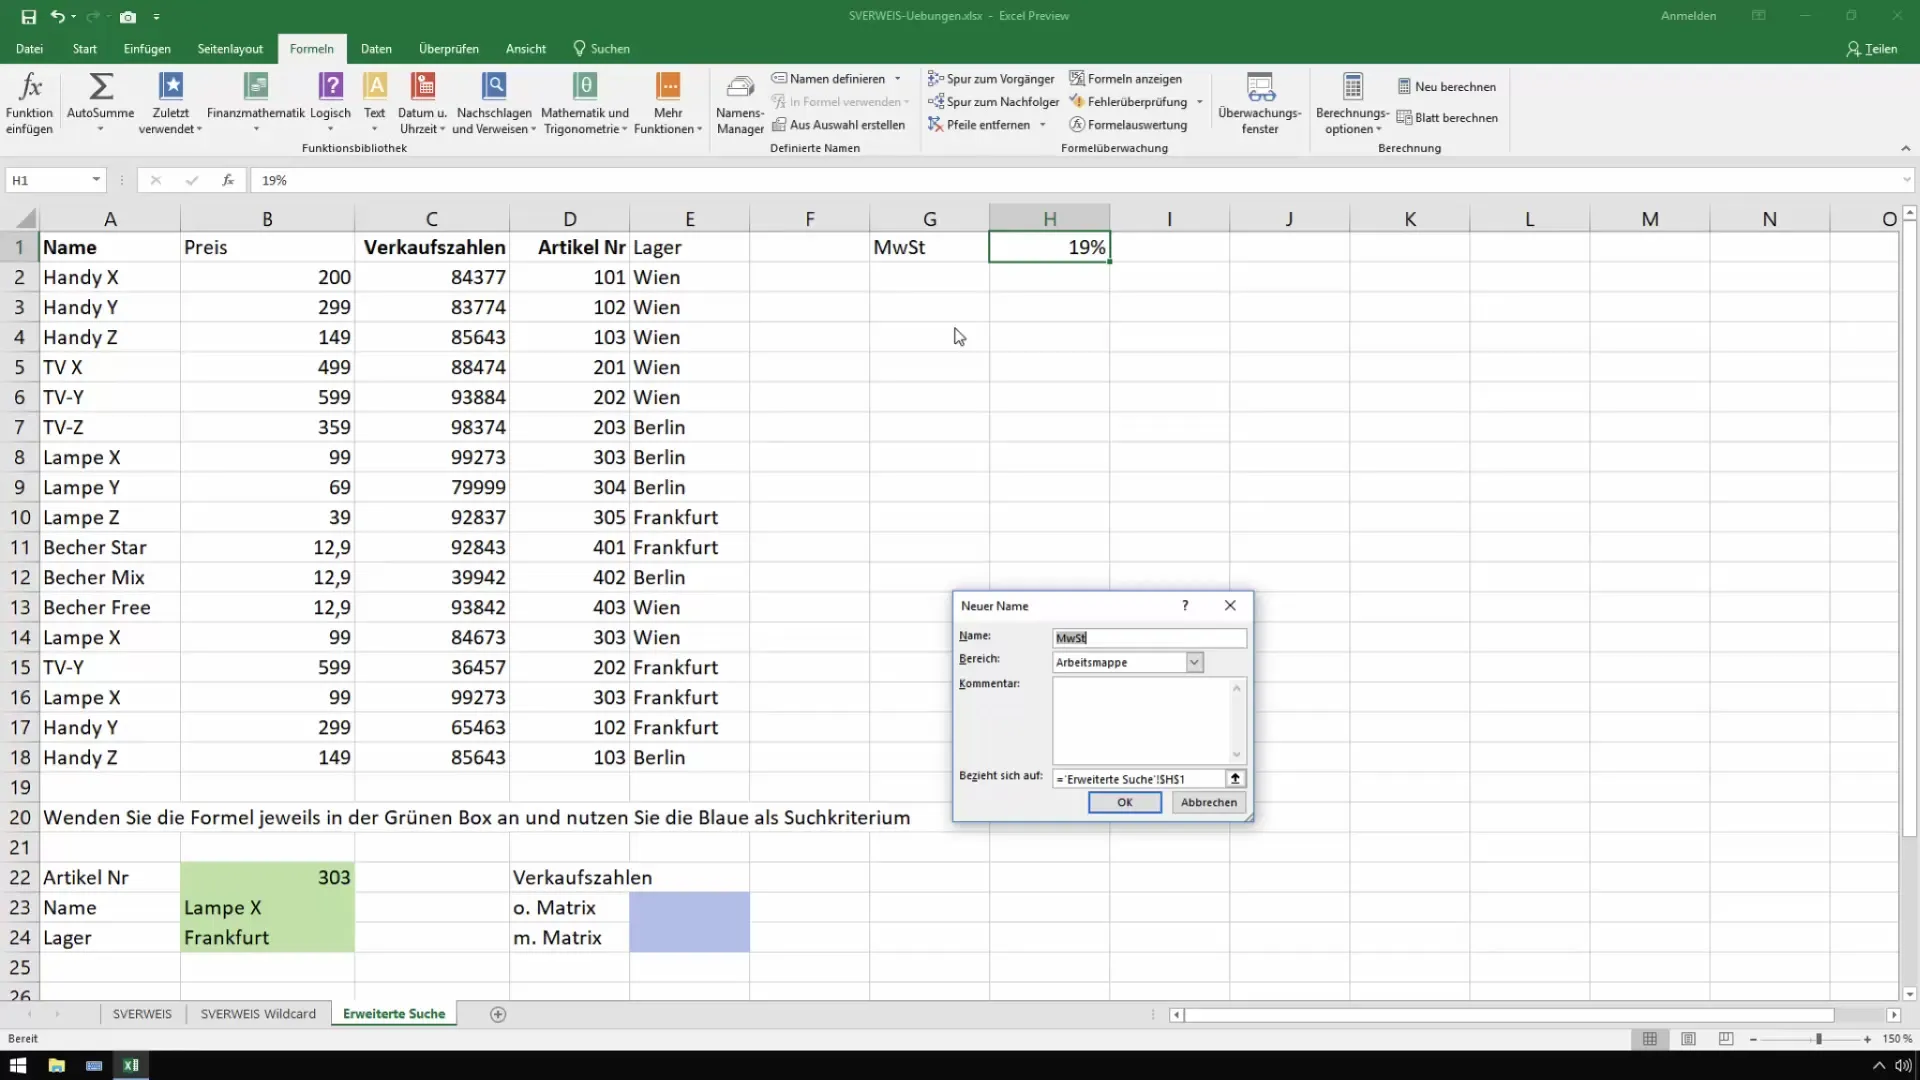Open the Überwachungsfenster
Image resolution: width=1920 pixels, height=1080 pixels.
pyautogui.click(x=1260, y=103)
